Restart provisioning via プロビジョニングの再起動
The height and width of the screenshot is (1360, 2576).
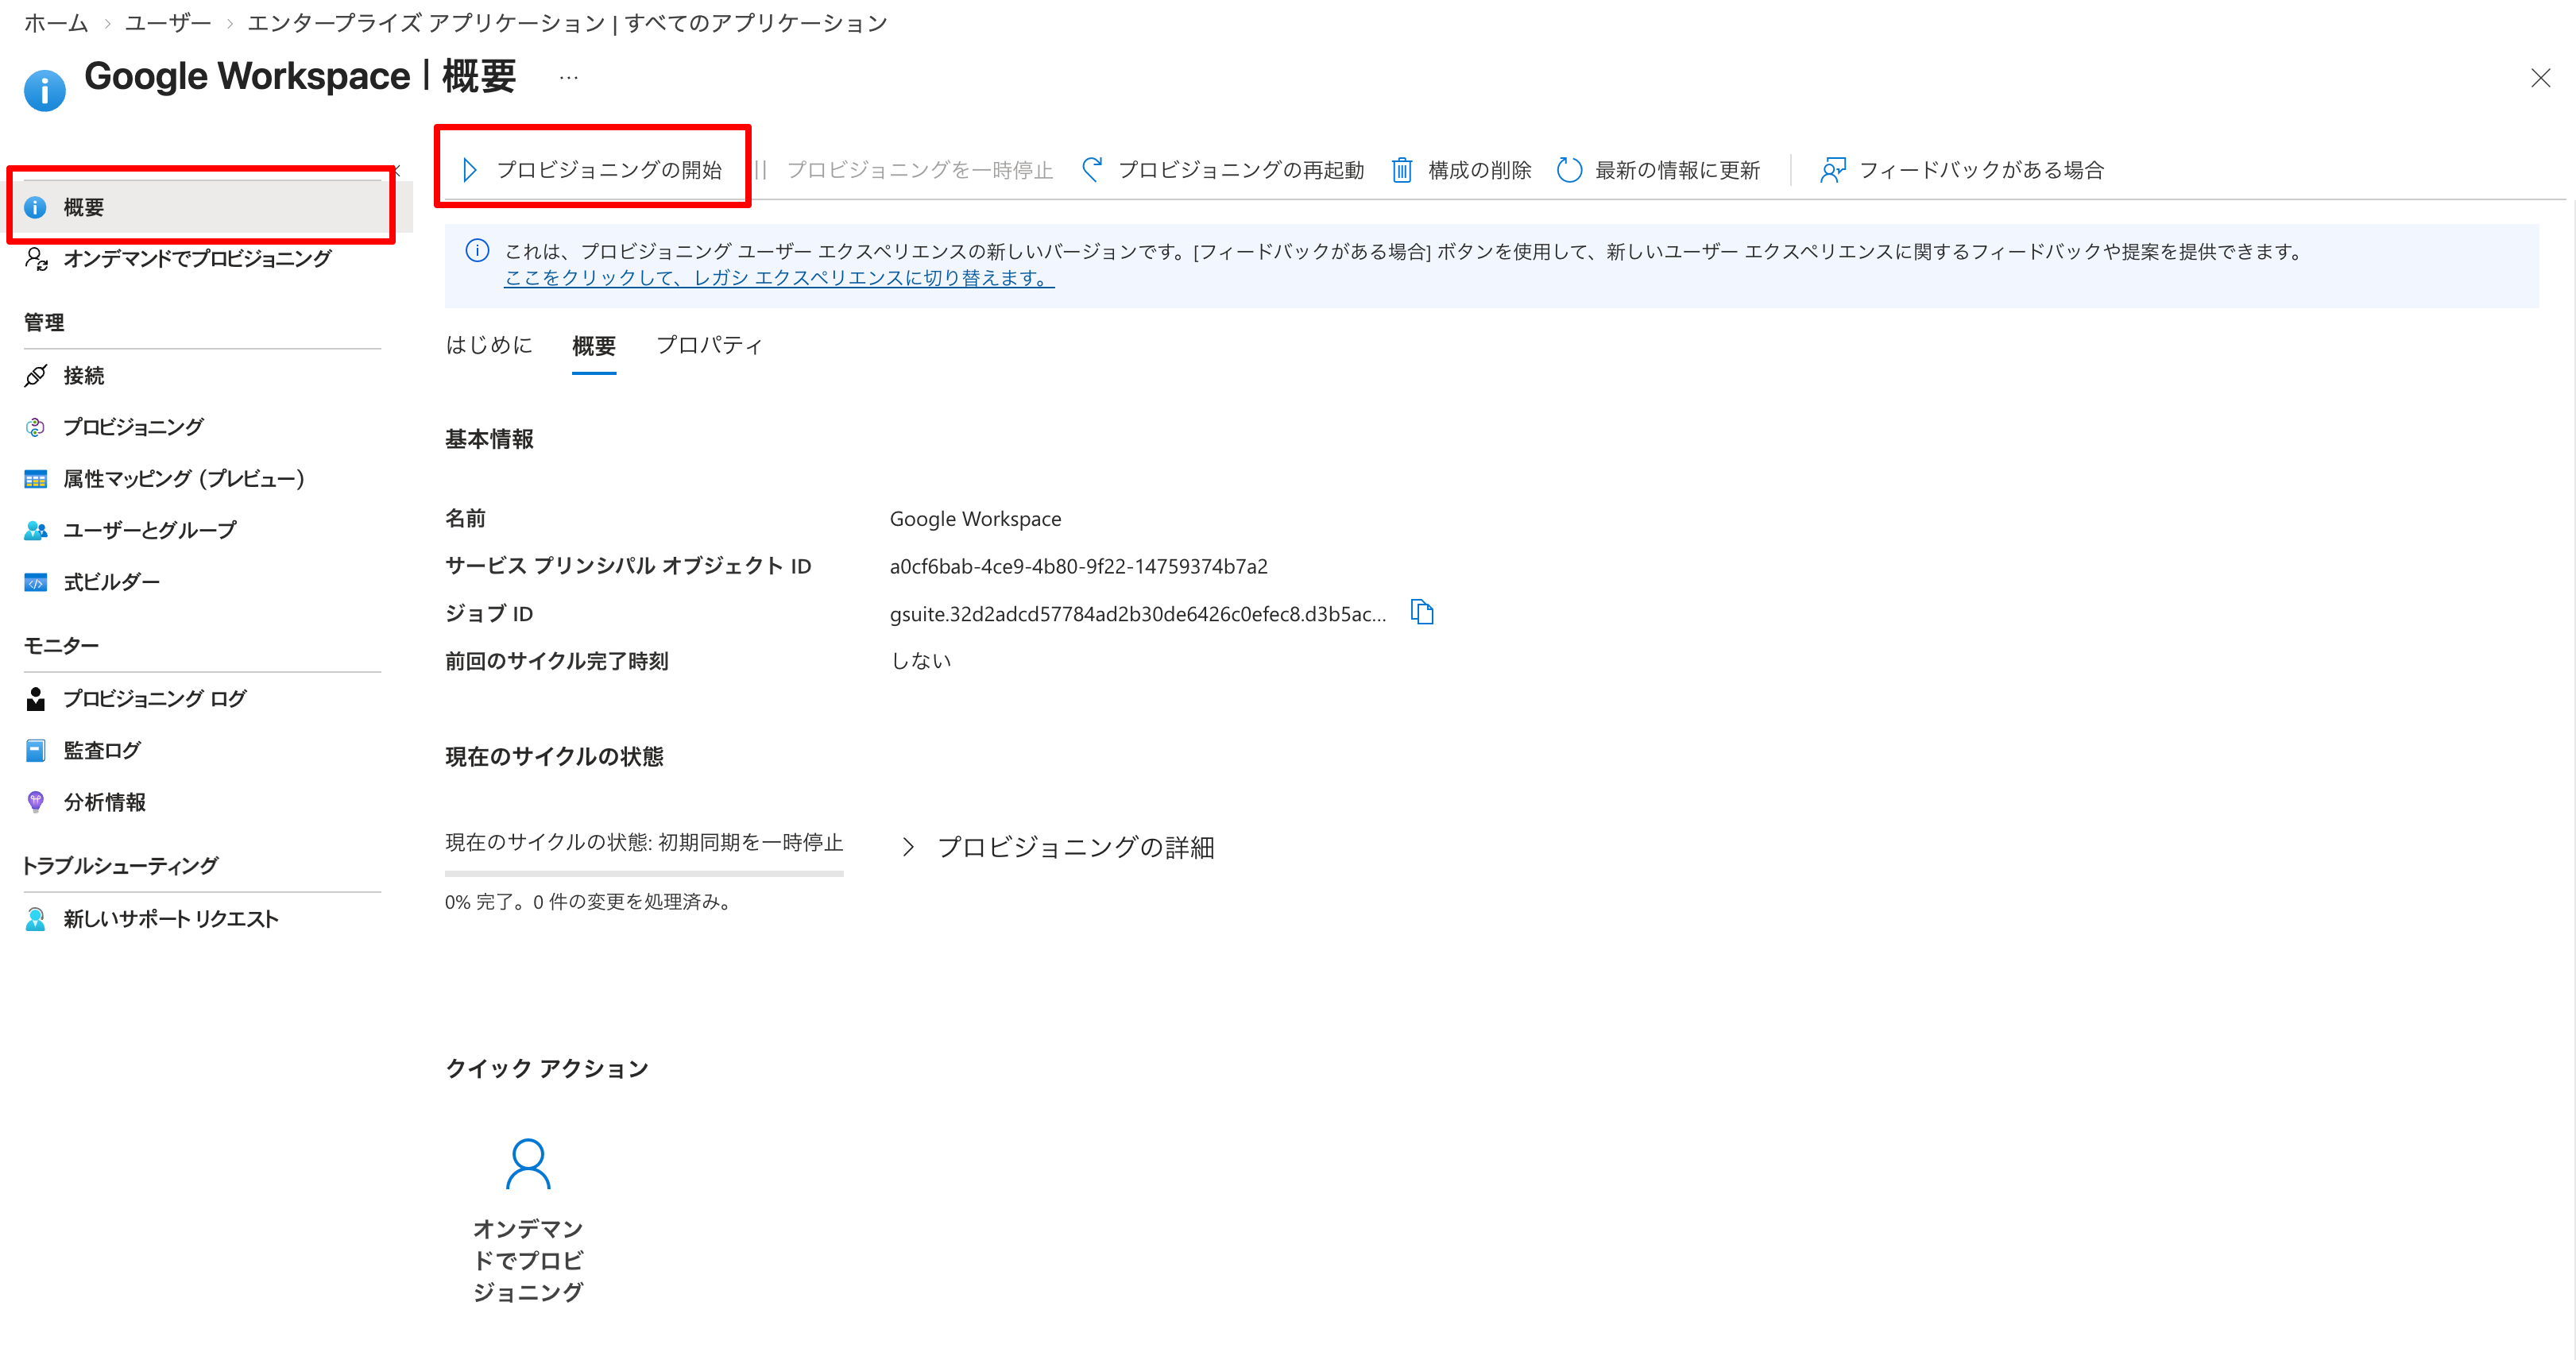point(1241,169)
